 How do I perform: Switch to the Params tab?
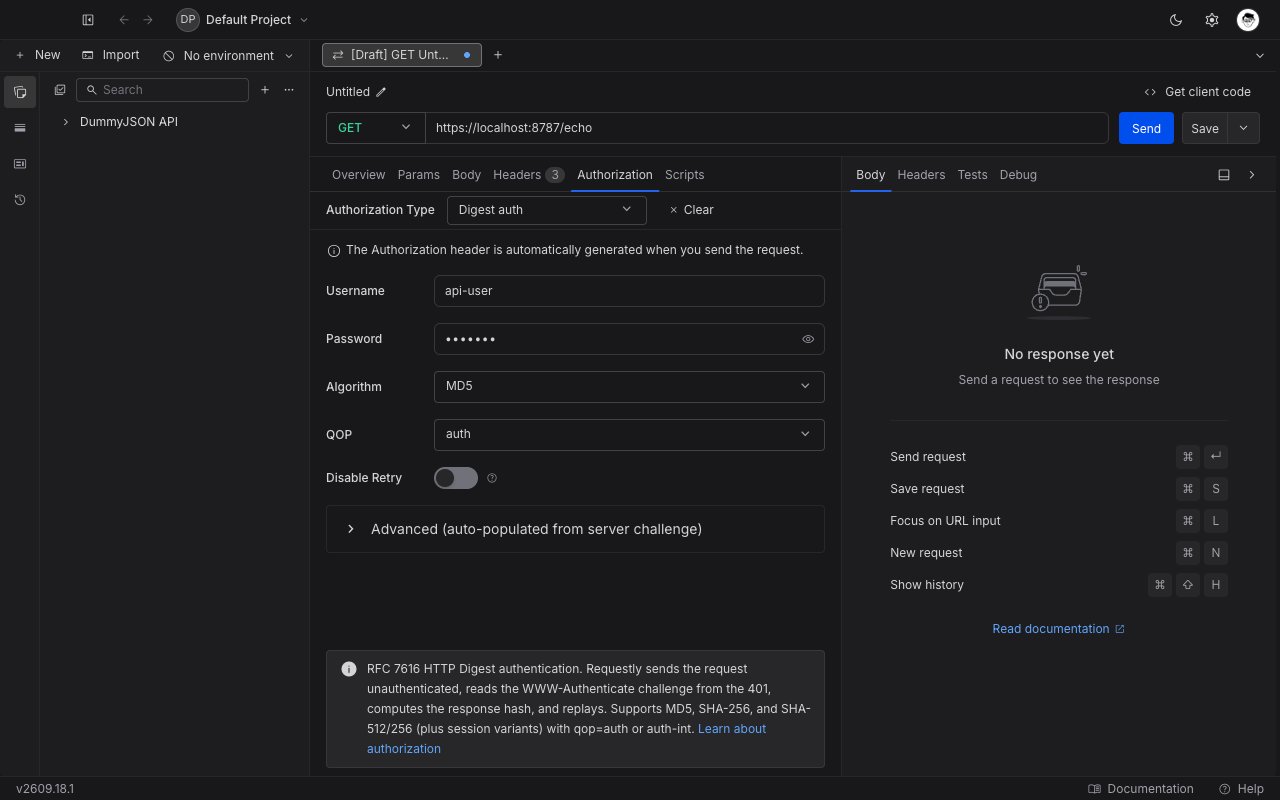pyautogui.click(x=418, y=175)
